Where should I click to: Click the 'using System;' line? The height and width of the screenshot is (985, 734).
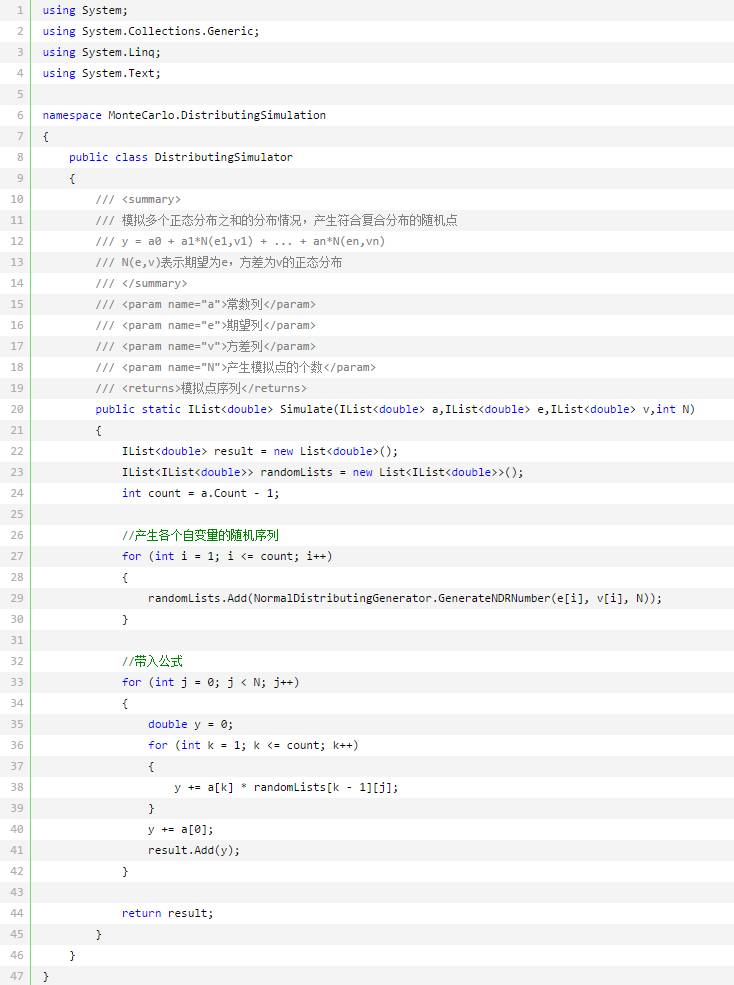(x=85, y=10)
